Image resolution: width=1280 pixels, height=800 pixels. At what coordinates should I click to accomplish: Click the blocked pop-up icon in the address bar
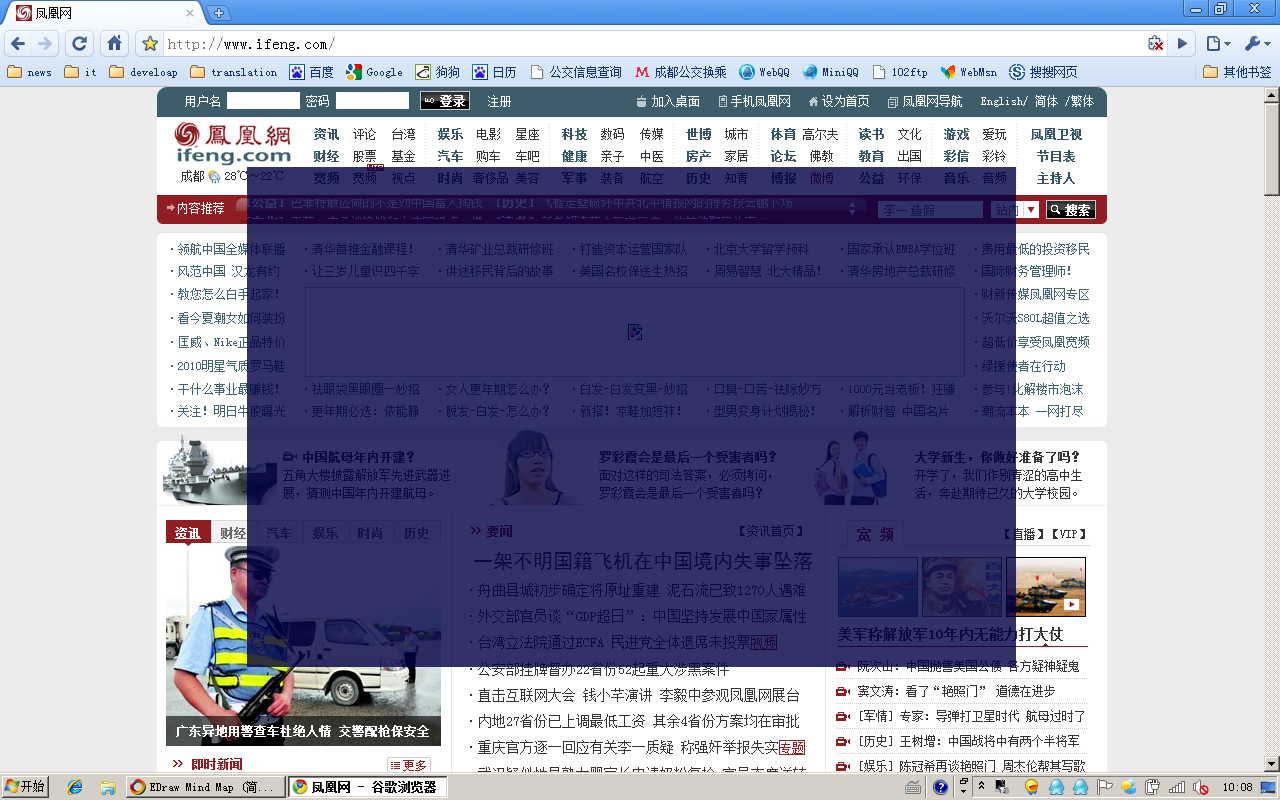pos(1156,44)
